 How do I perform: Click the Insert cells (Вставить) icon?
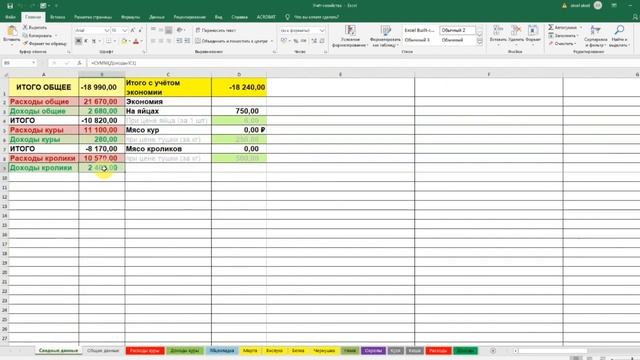coord(498,30)
